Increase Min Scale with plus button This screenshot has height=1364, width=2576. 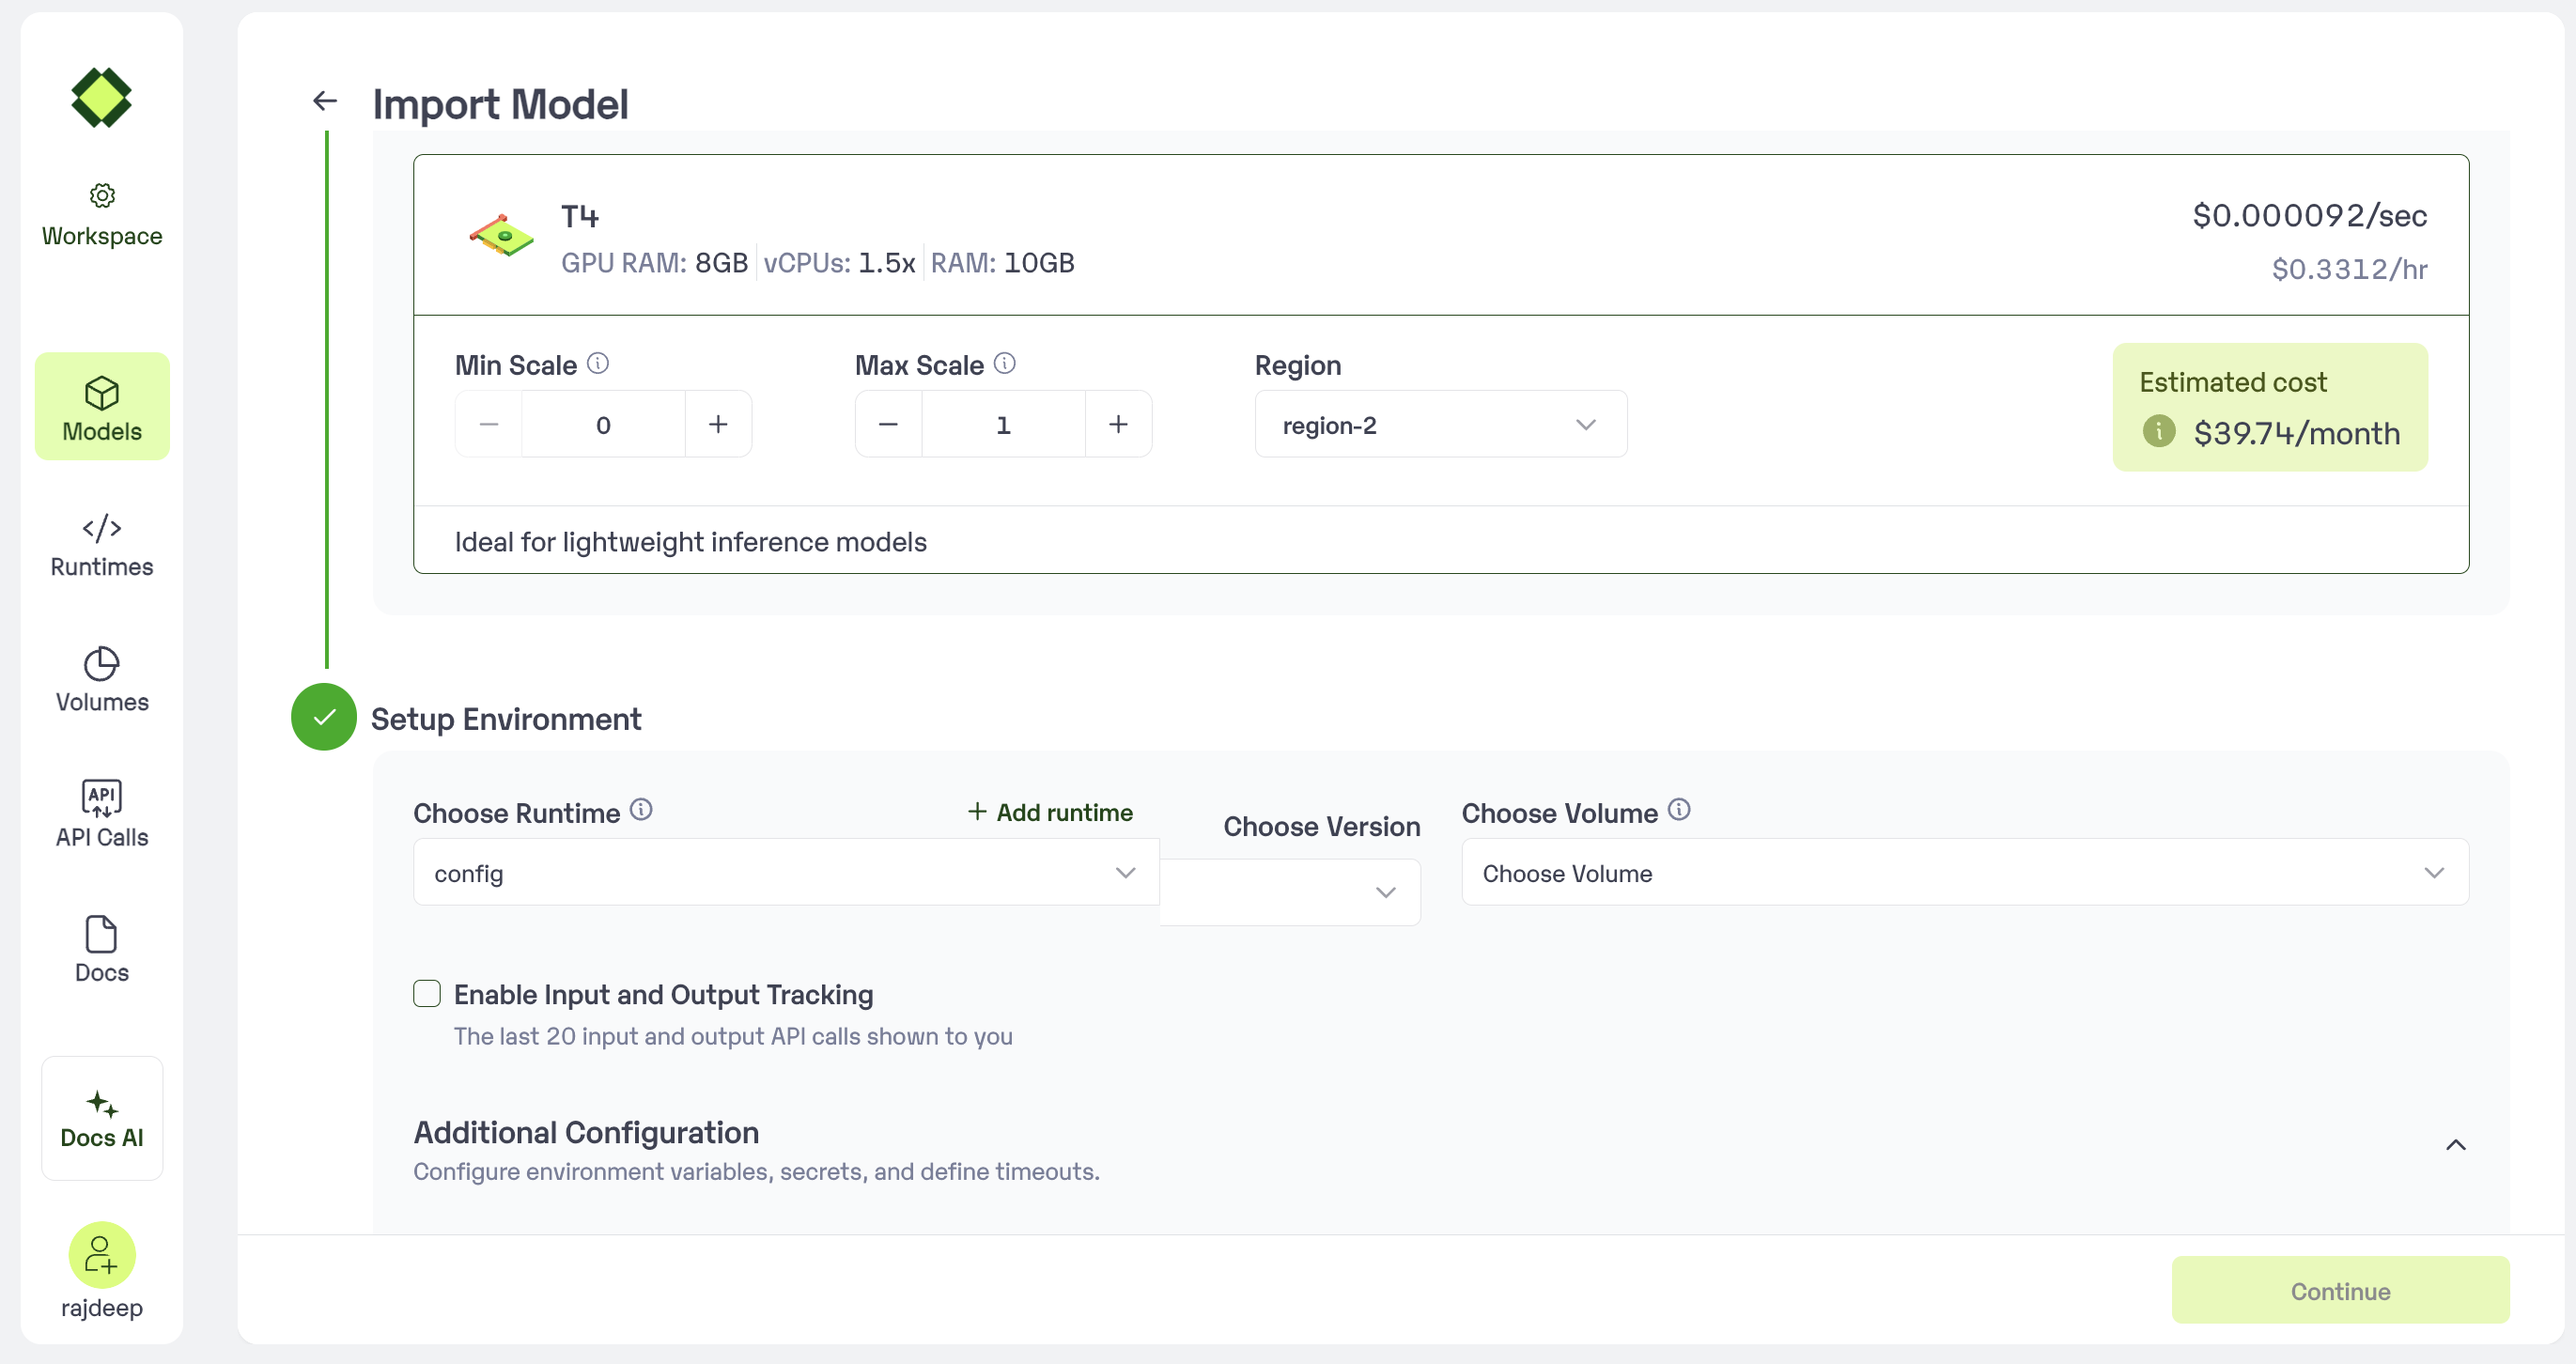coord(718,425)
